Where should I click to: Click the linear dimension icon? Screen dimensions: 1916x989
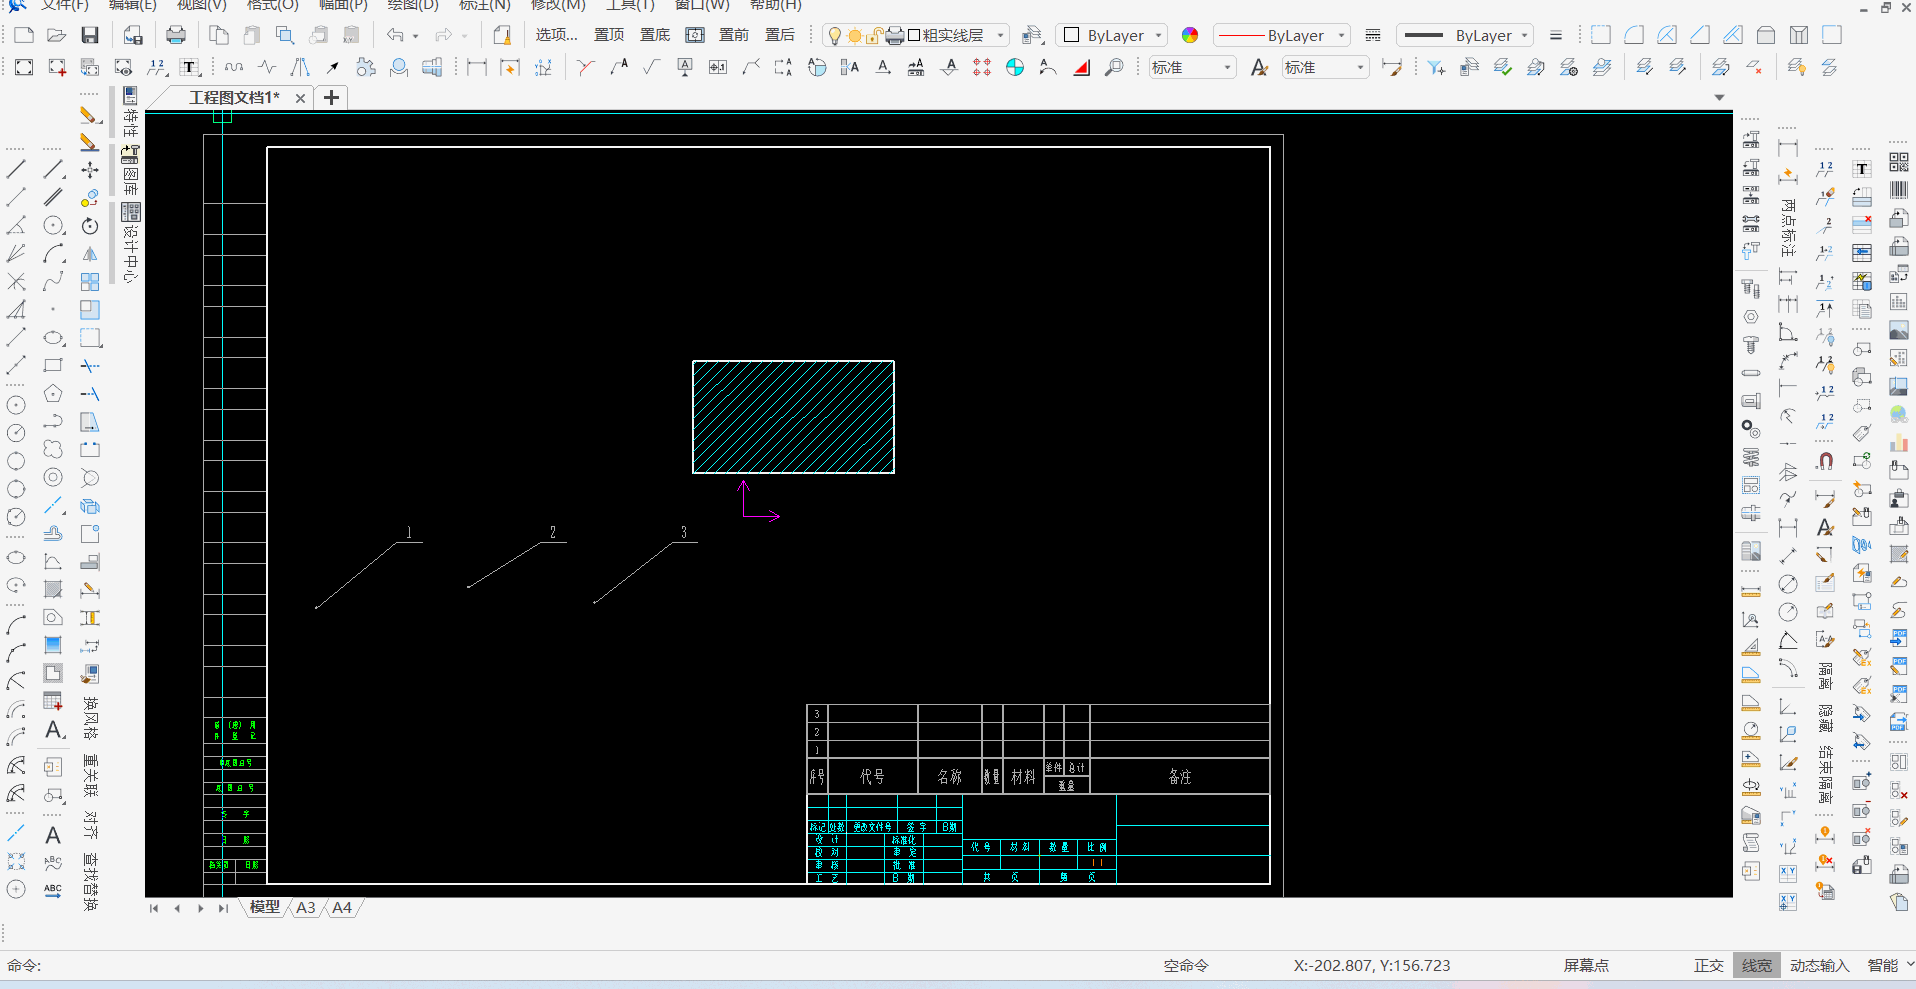pos(477,67)
